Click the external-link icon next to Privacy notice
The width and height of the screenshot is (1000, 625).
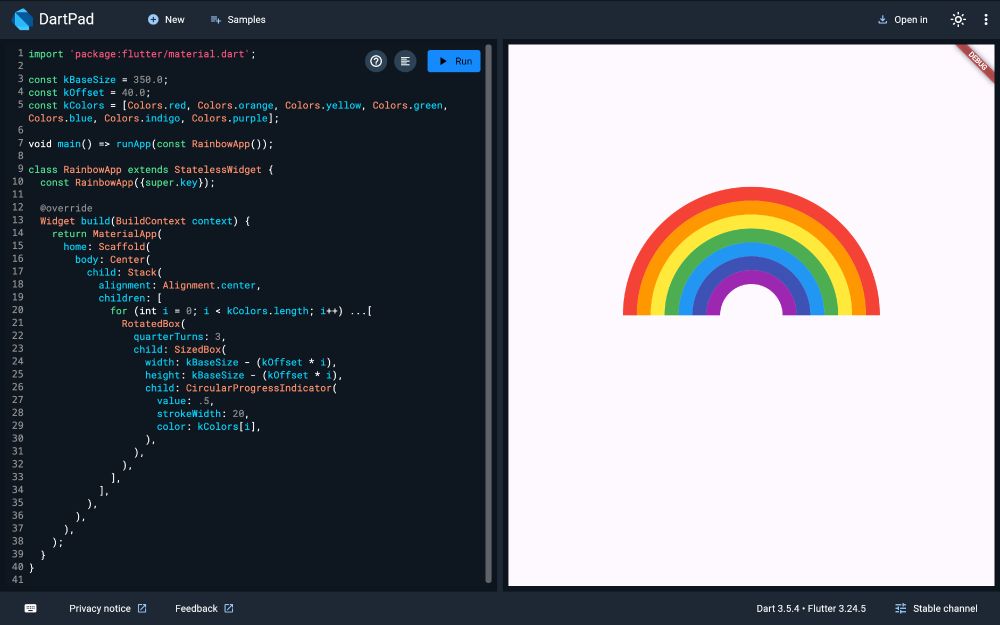[x=142, y=608]
